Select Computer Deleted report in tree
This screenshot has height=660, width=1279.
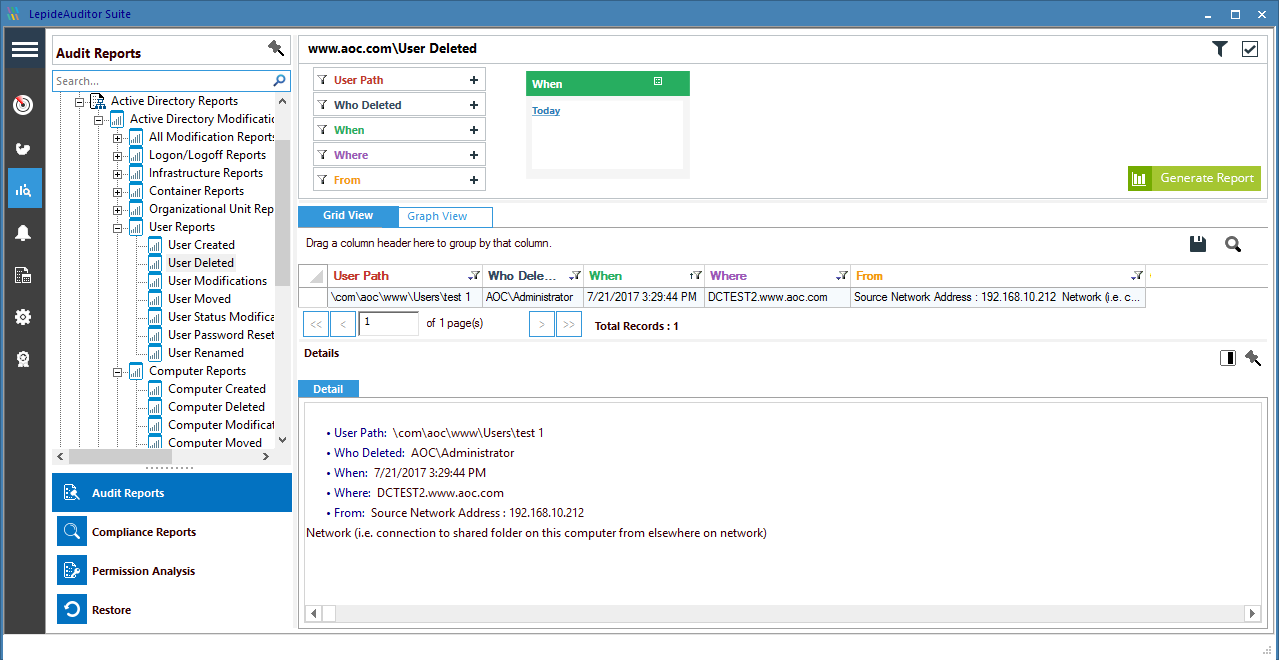point(216,407)
